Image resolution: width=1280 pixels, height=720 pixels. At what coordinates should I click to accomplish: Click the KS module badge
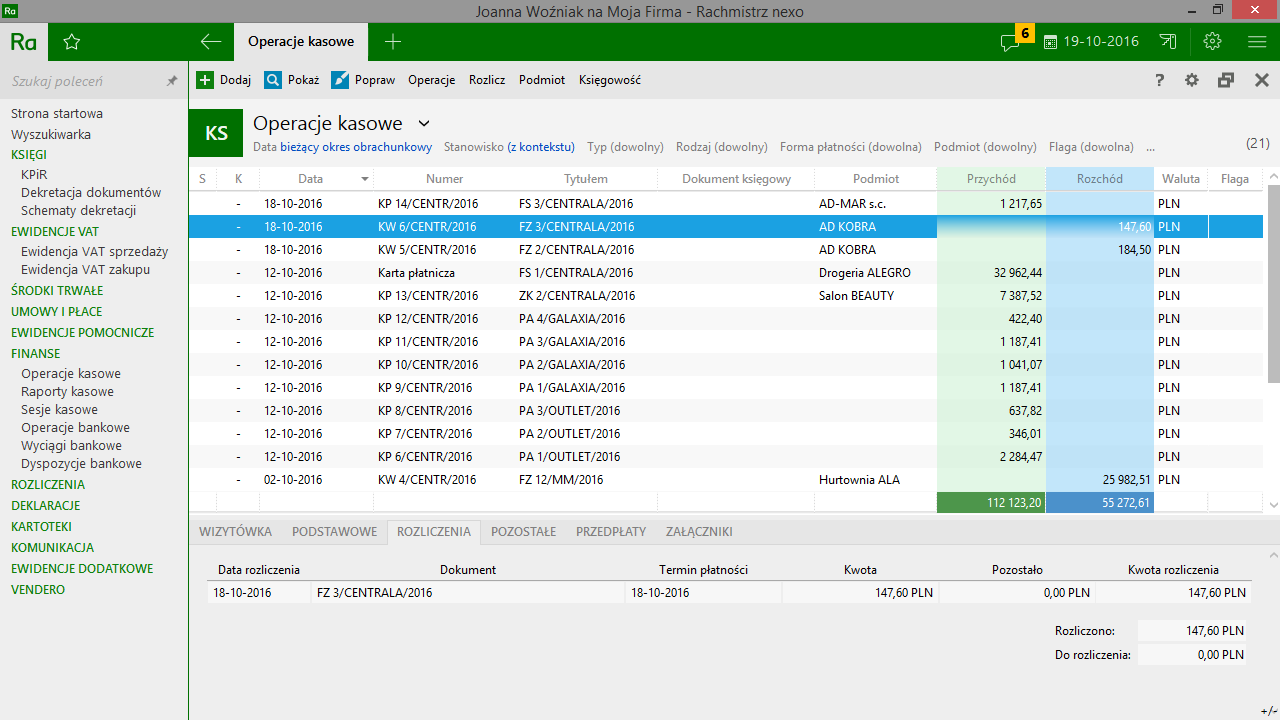[216, 133]
